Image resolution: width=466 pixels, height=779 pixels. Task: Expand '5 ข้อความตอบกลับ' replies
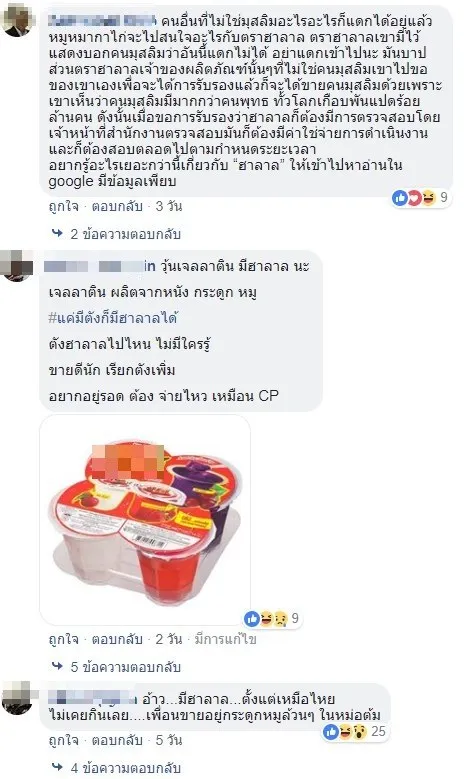[125, 667]
